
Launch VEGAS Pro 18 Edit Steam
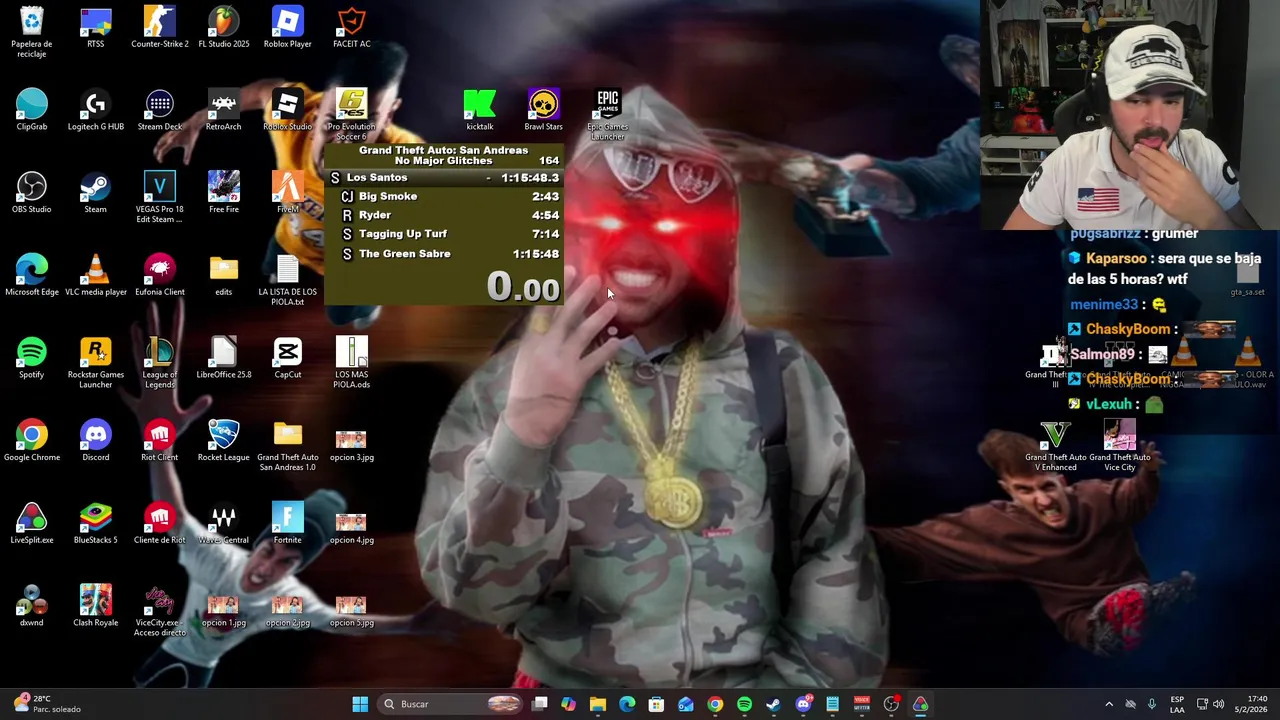[x=160, y=197]
